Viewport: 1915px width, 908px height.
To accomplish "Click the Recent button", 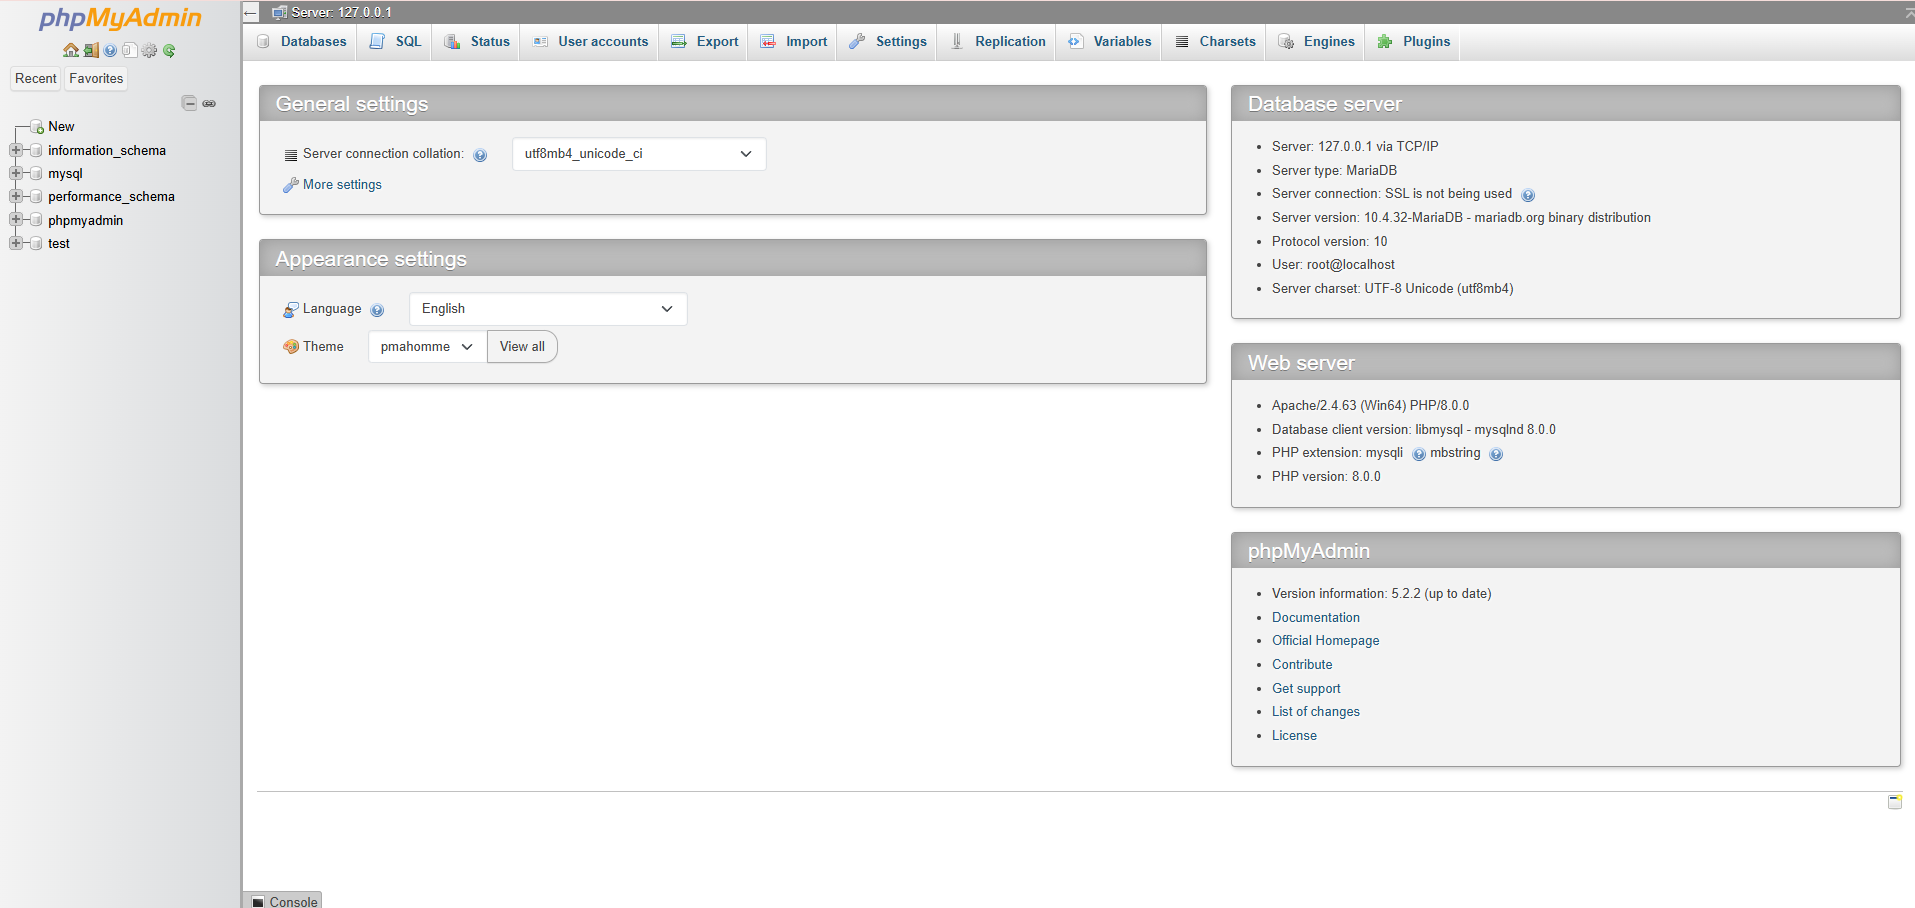I will point(36,79).
